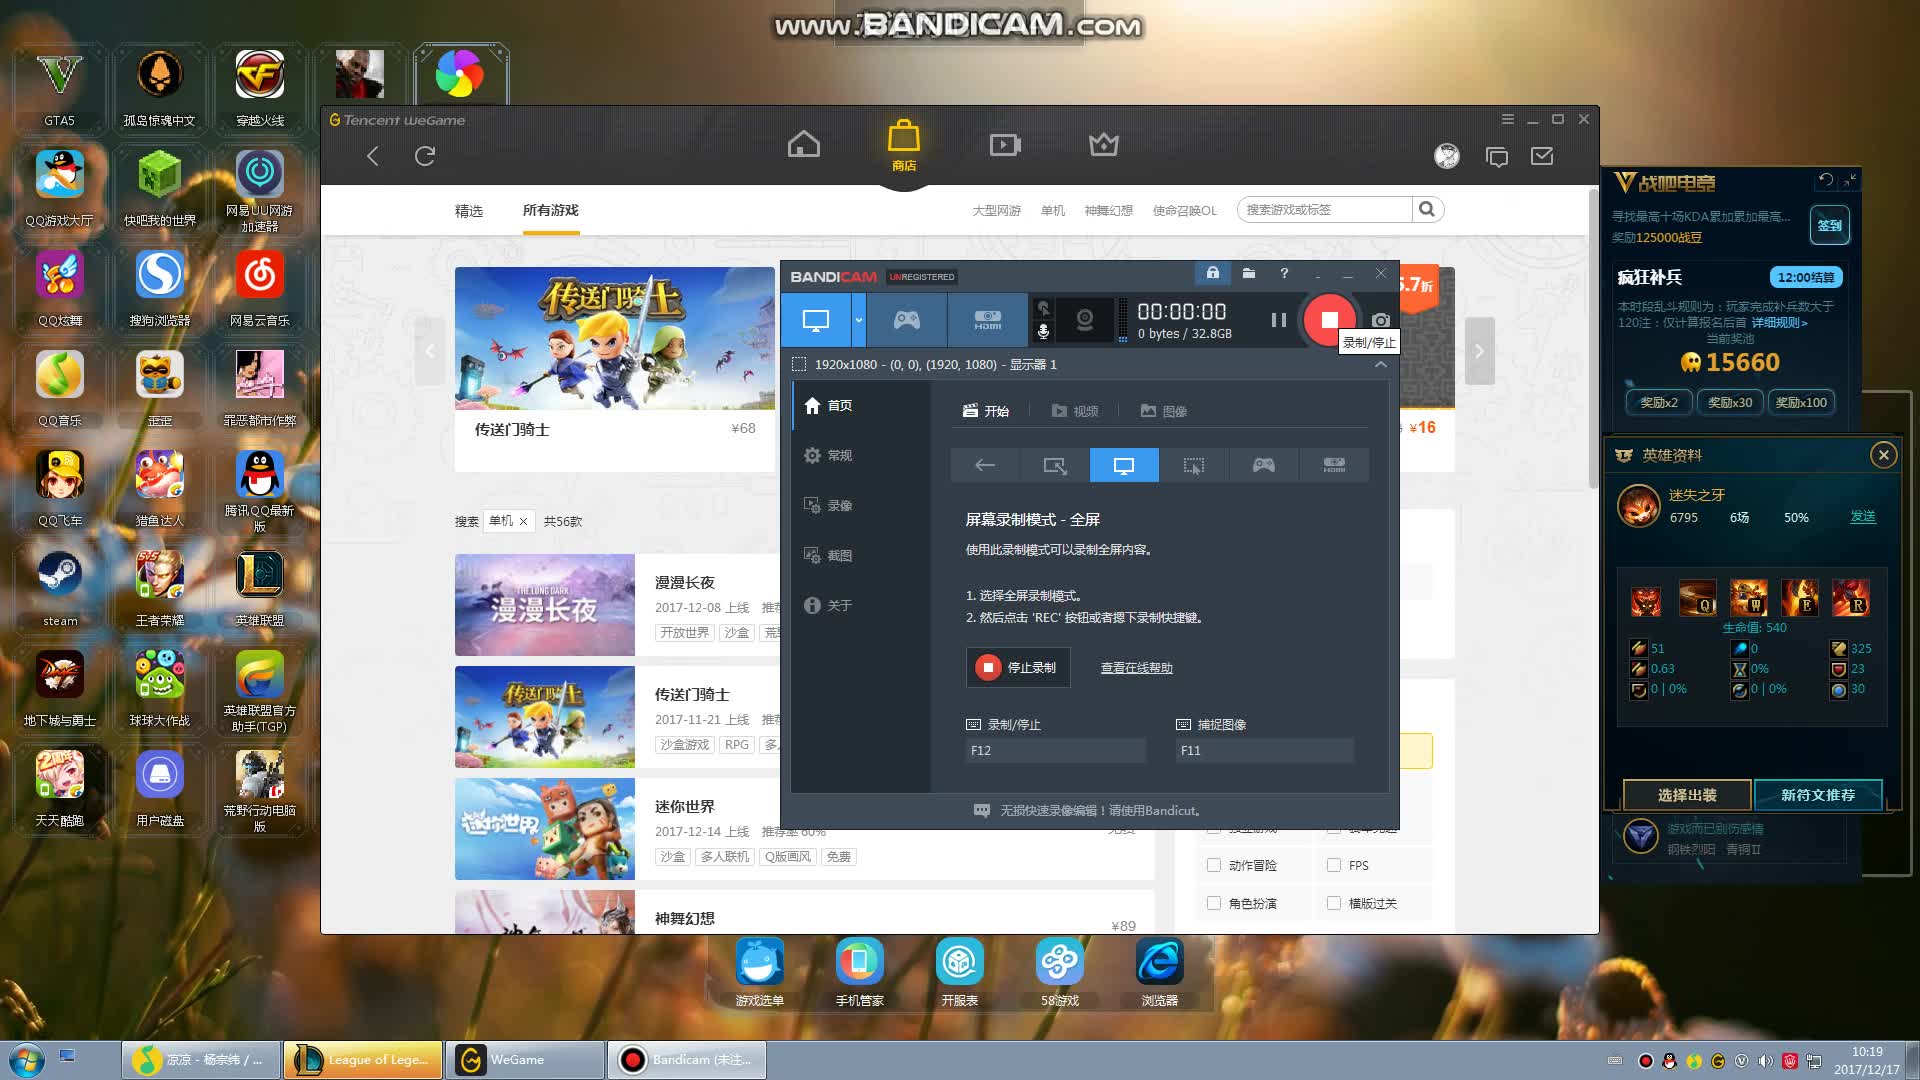Check the FPS filter checkbox
1920x1080 pixels.
[x=1334, y=865]
